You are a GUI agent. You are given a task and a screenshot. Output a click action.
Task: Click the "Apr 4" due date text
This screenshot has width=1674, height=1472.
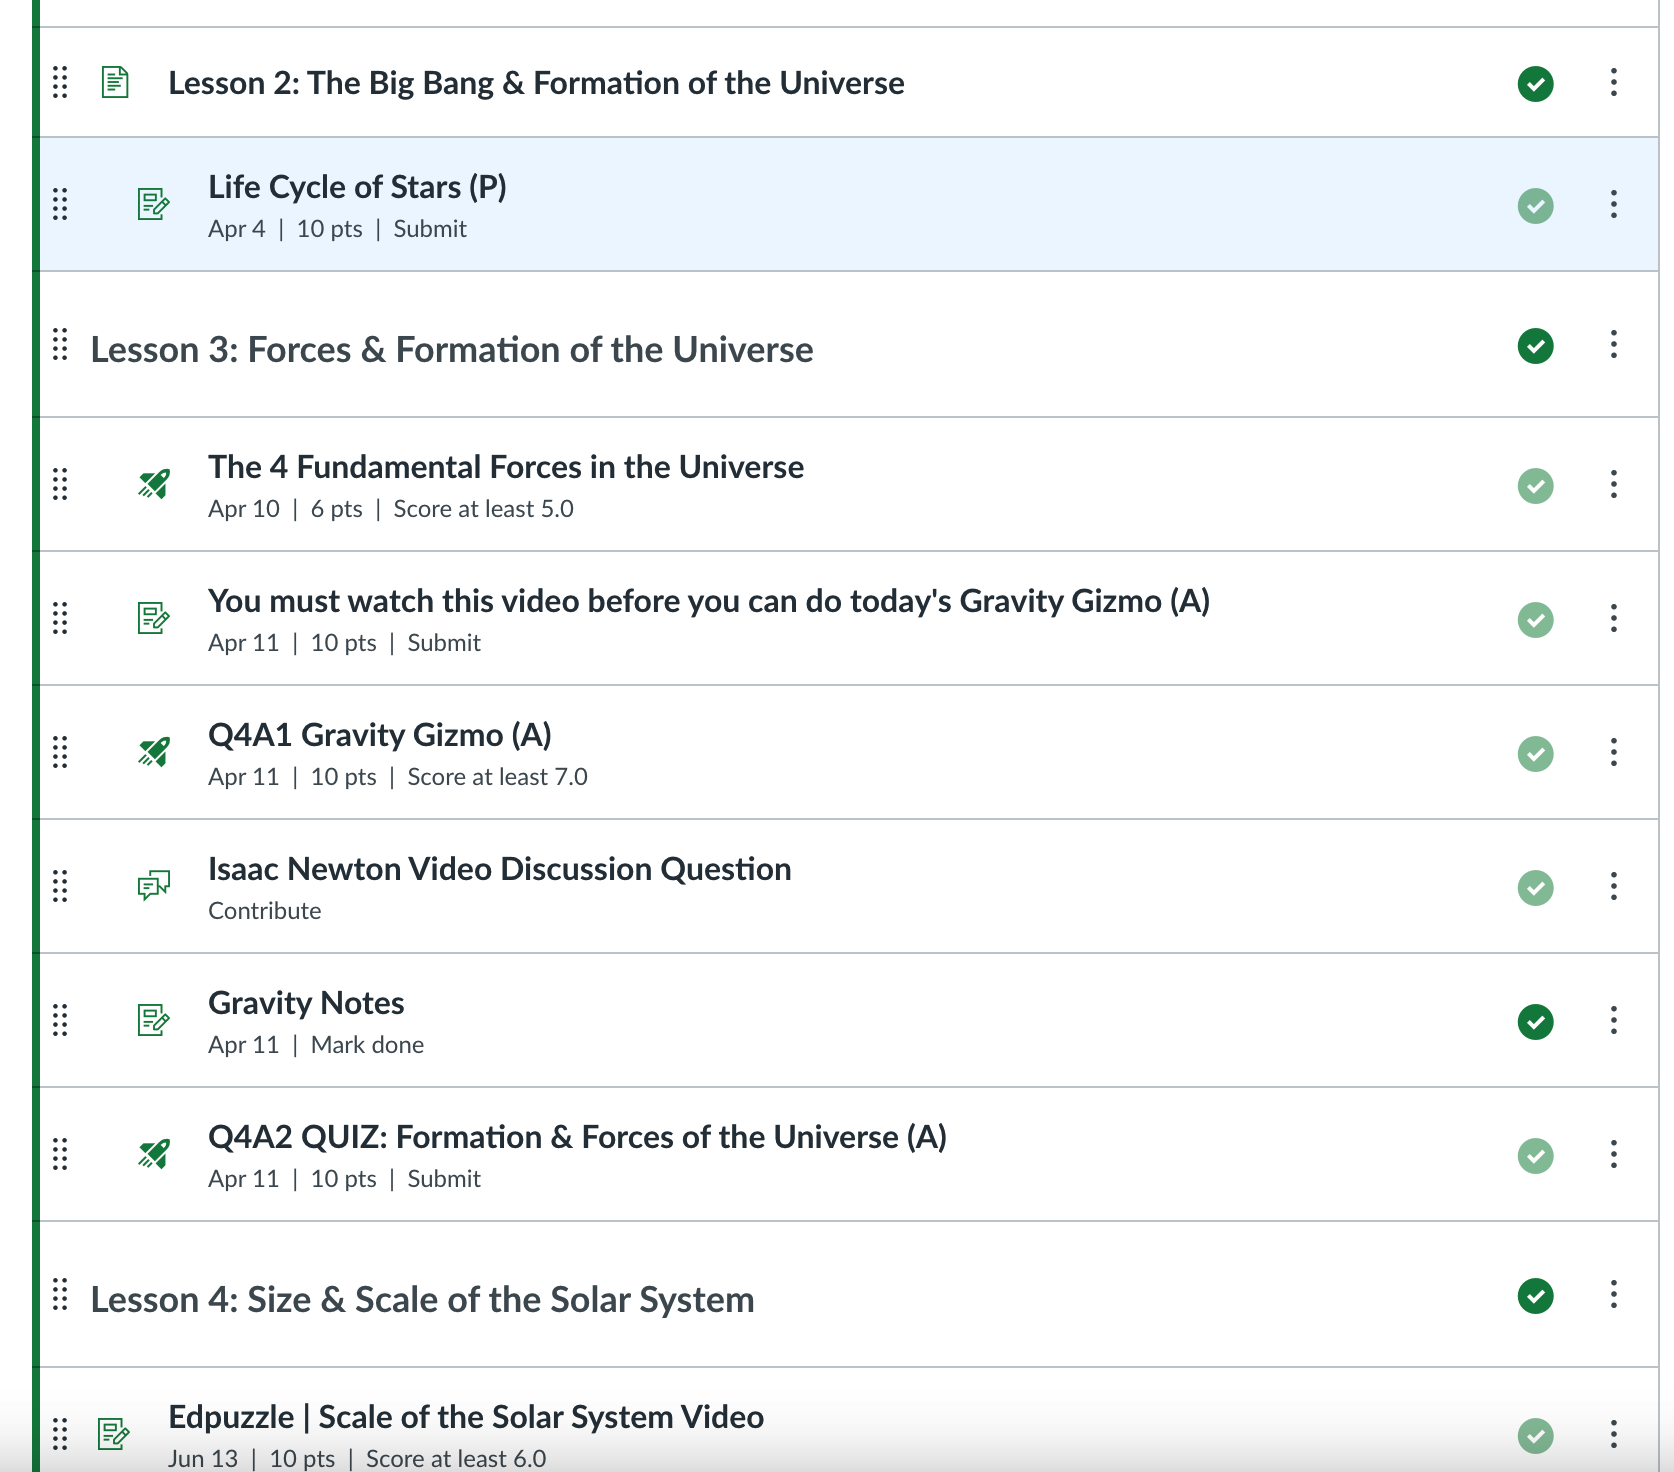237,229
